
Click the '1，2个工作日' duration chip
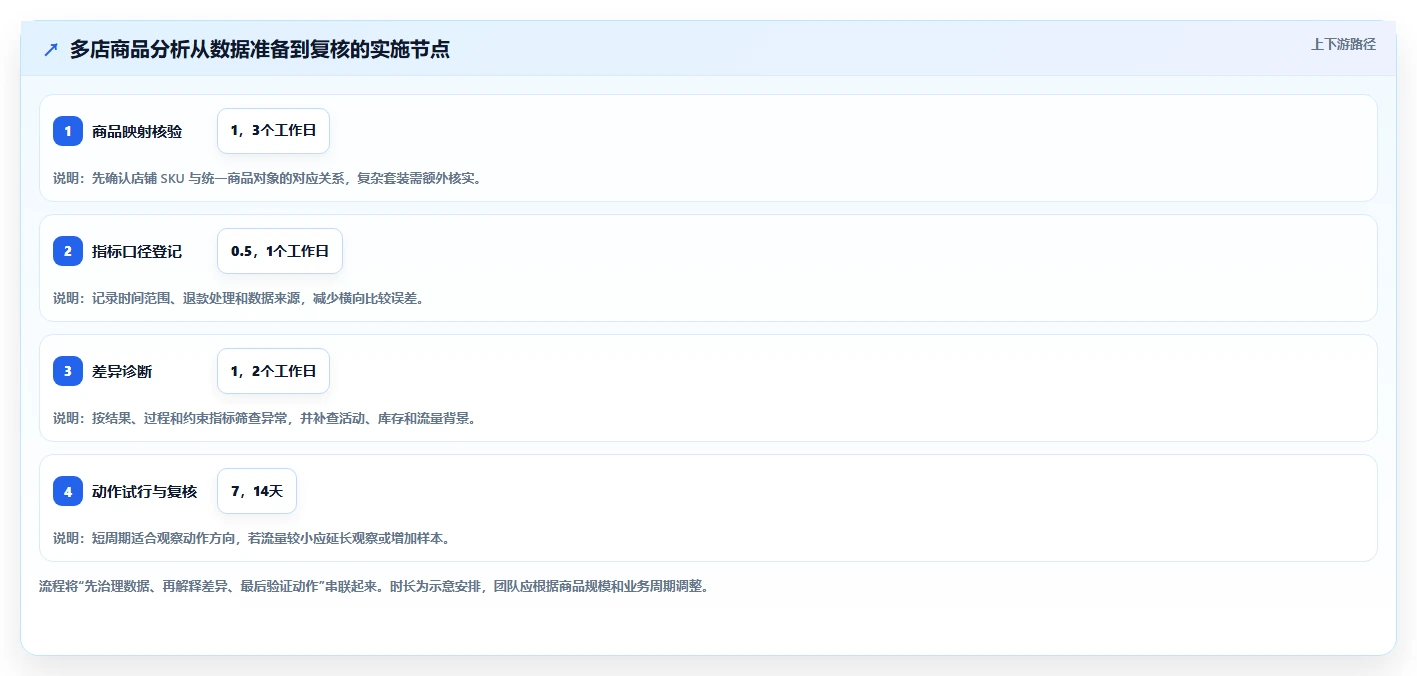(x=273, y=371)
